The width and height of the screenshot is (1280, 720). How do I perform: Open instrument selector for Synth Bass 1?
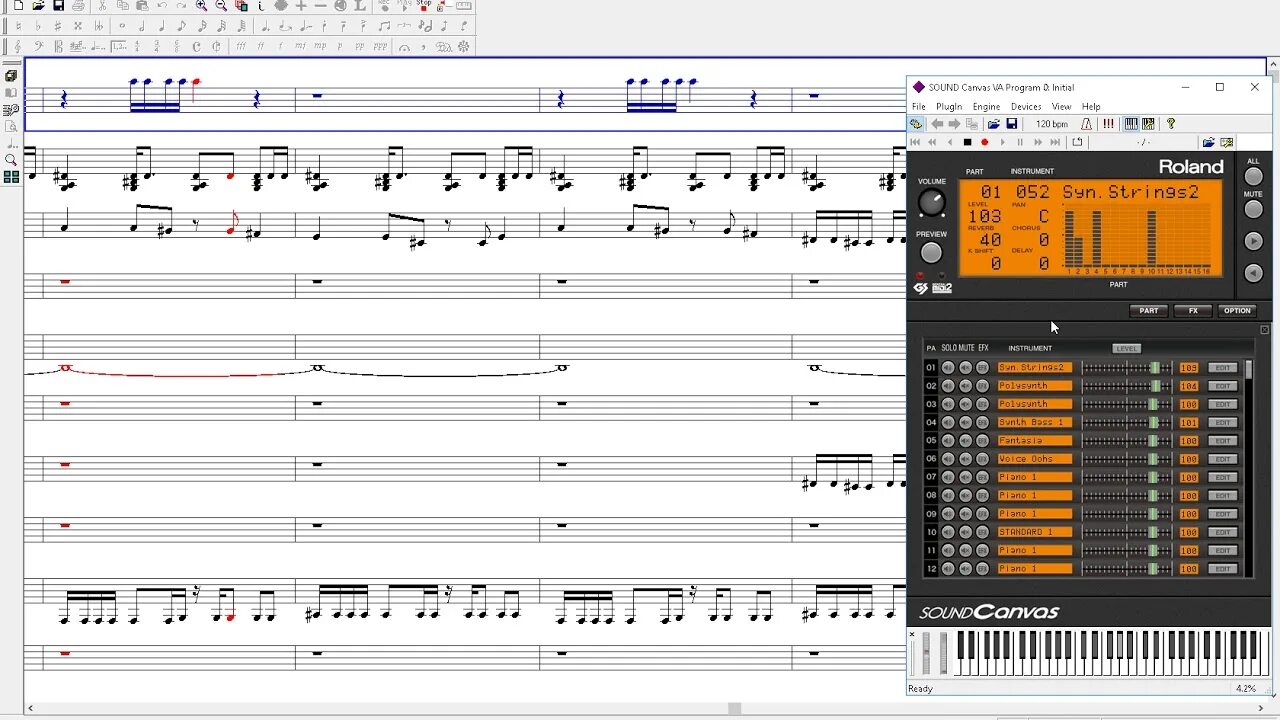coord(1035,422)
